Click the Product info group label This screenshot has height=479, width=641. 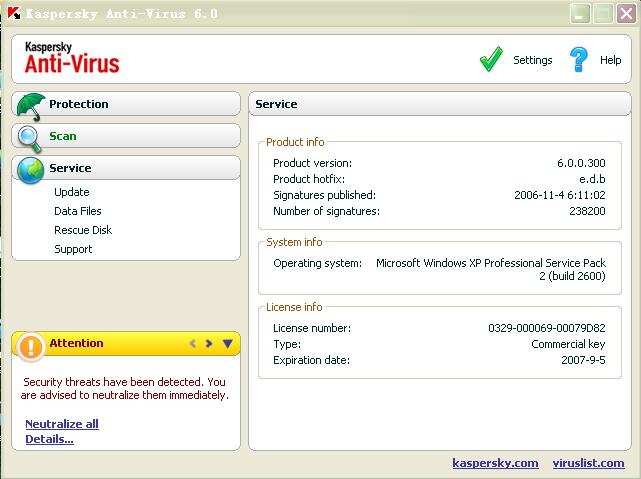tap(295, 142)
